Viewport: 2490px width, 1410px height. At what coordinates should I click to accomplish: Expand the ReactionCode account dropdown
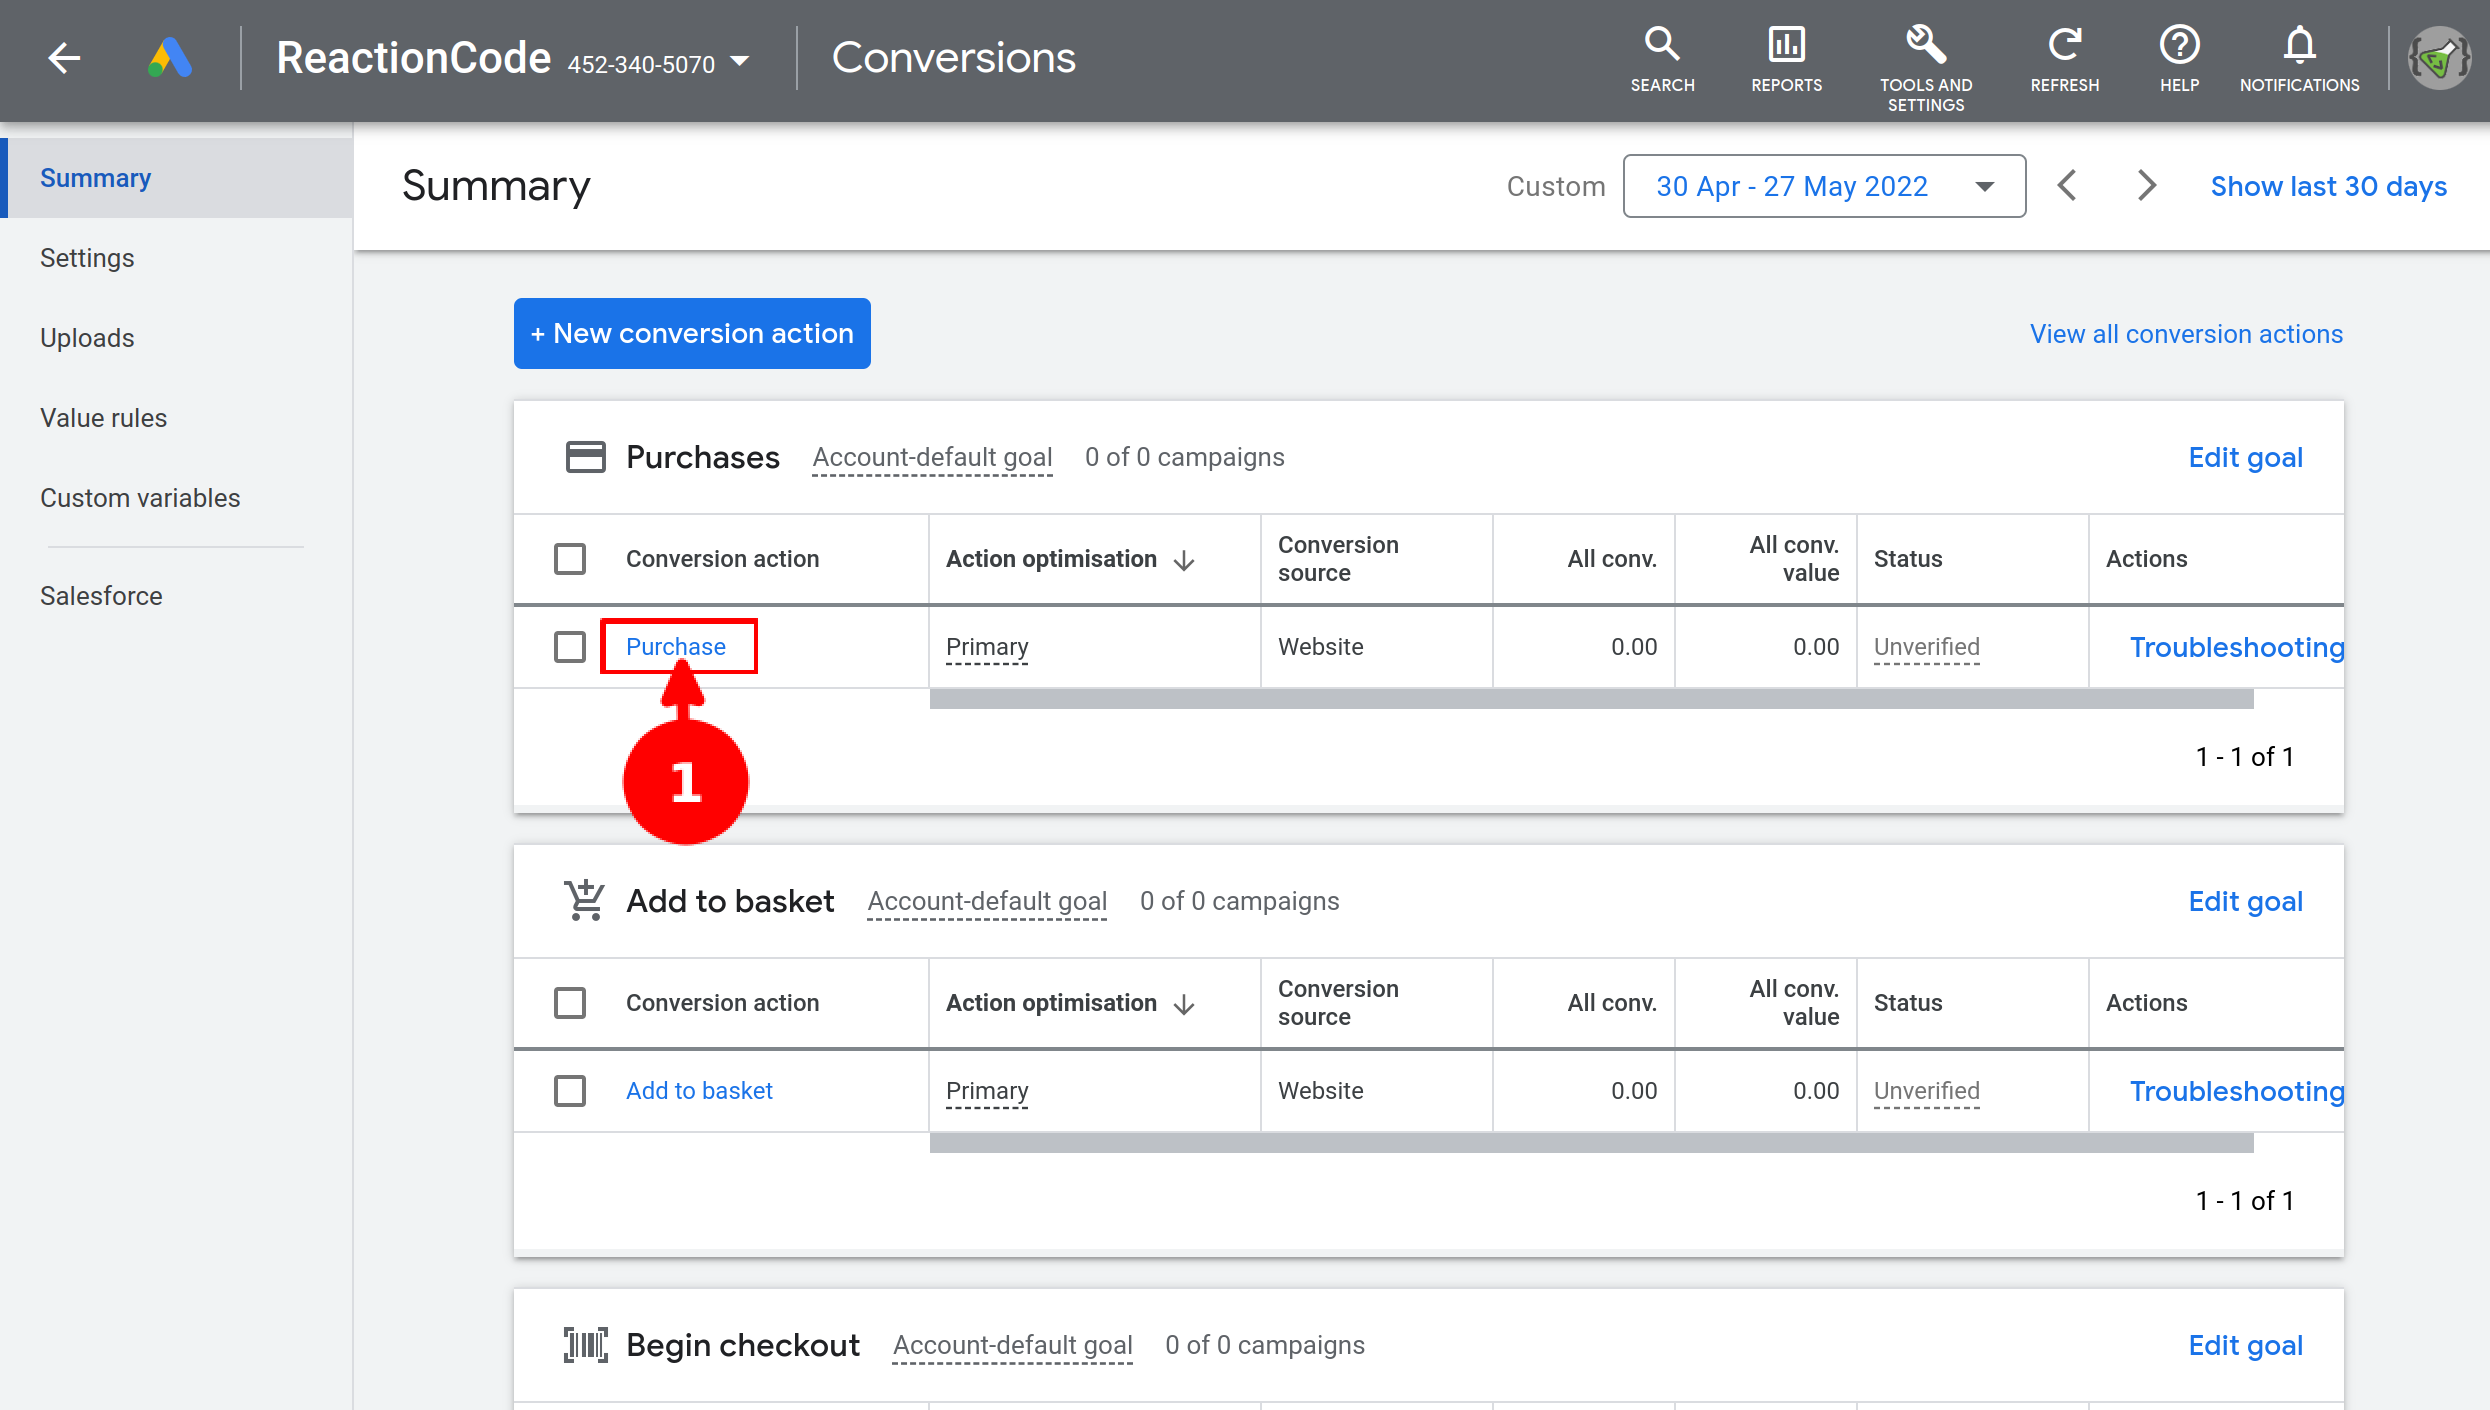coord(740,61)
